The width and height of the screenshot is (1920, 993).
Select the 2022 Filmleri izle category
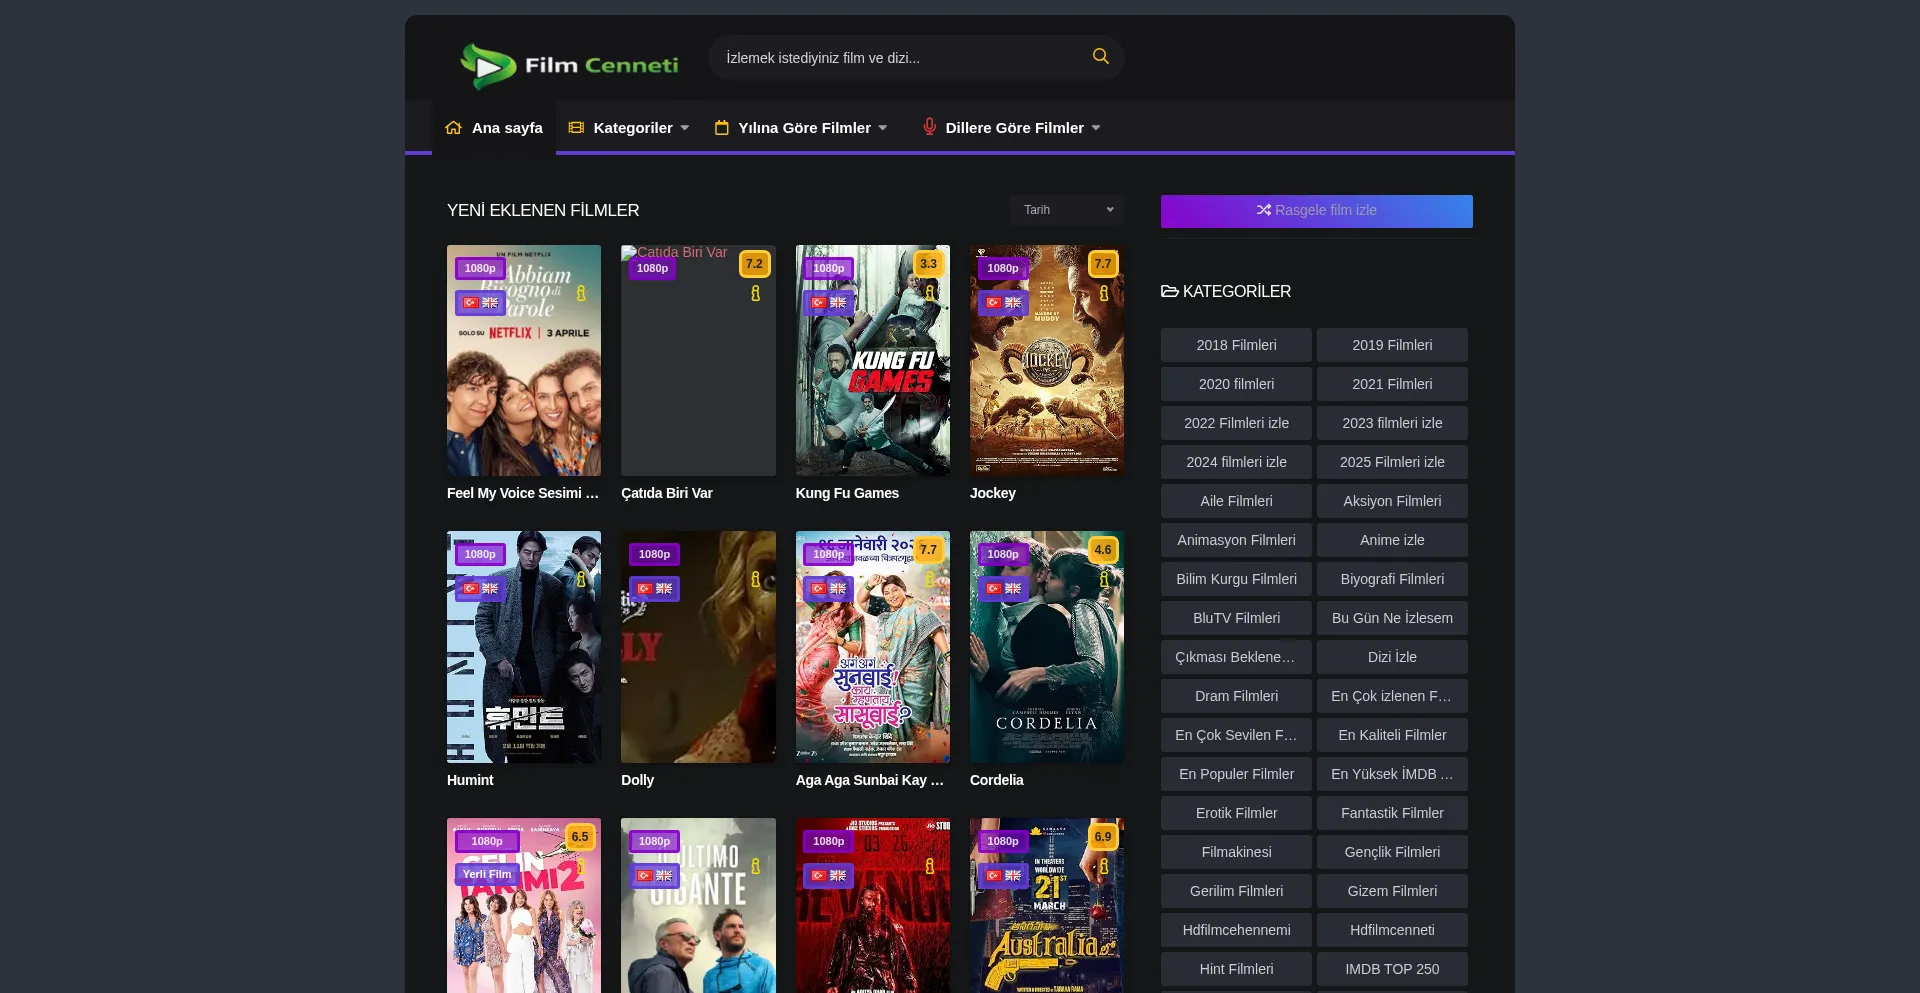1237,423
